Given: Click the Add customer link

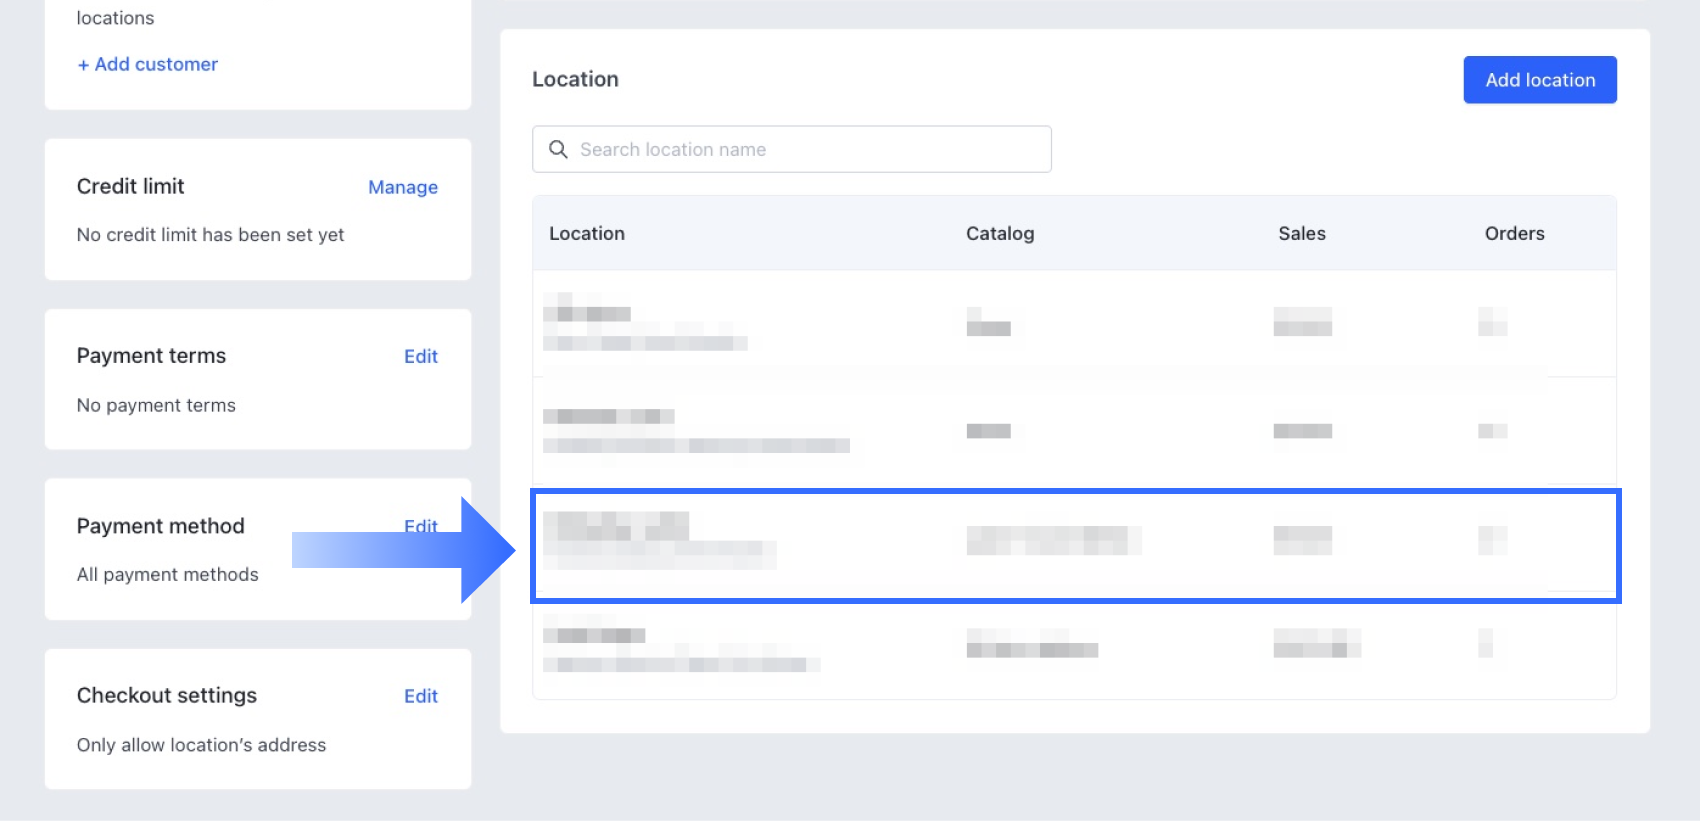Looking at the screenshot, I should click(x=148, y=64).
